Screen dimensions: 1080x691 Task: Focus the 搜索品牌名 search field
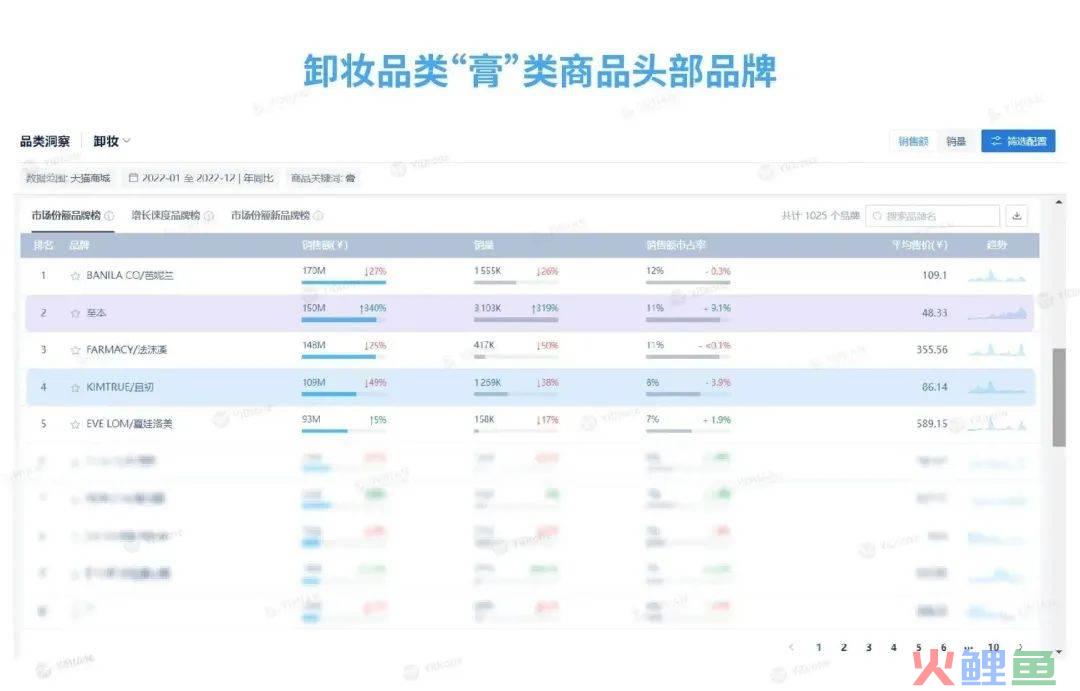coord(932,216)
